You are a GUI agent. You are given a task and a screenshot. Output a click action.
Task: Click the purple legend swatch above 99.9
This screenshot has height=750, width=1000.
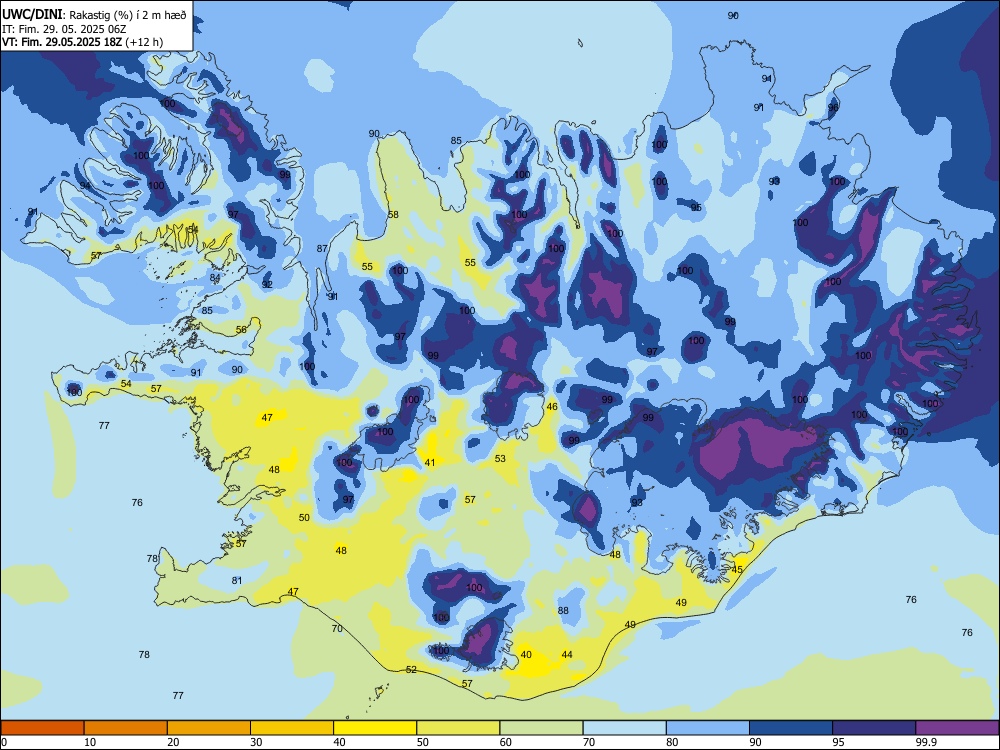(x=957, y=728)
